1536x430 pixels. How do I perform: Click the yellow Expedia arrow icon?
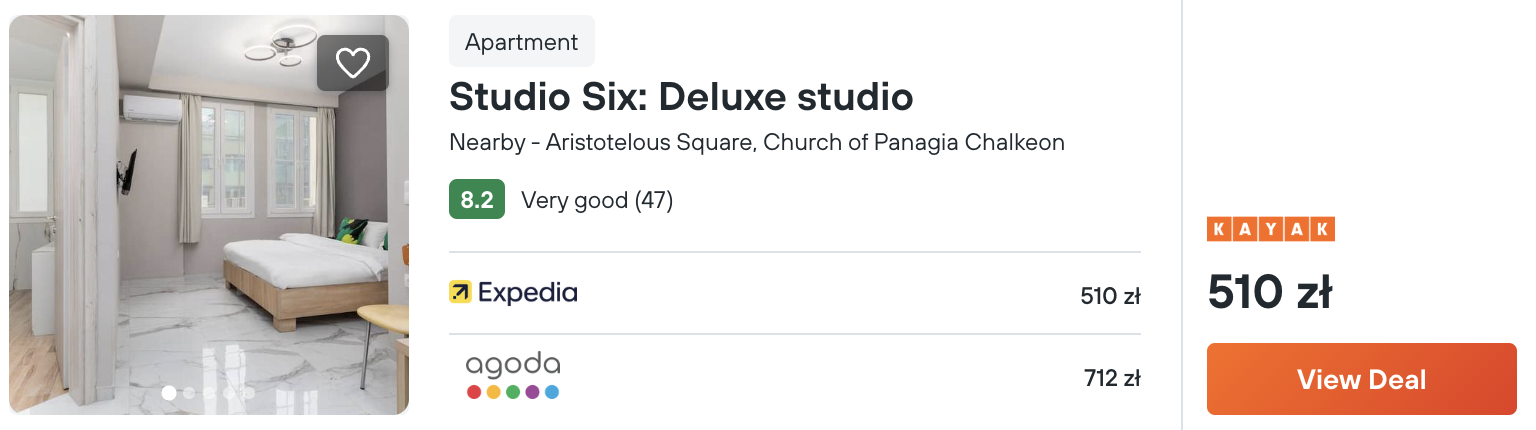pos(460,292)
